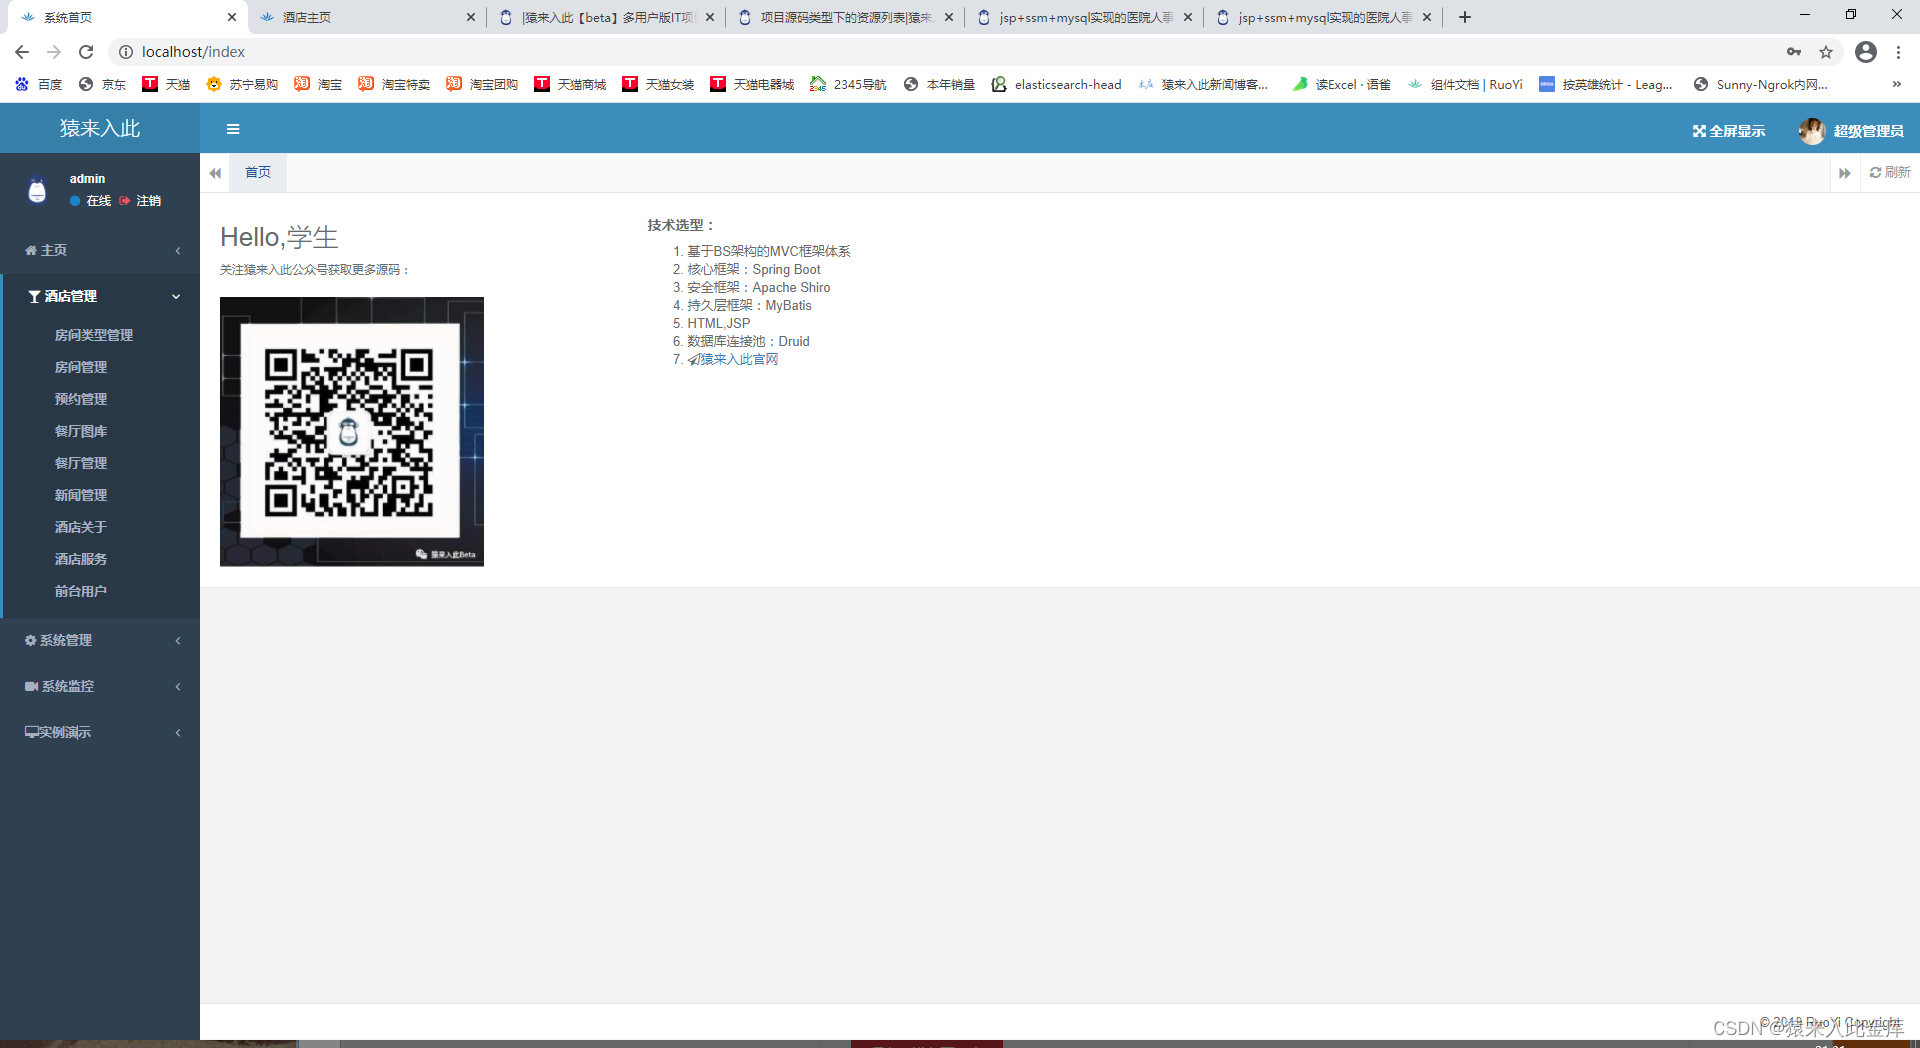
Task: Select the 首页 tab
Action: [258, 172]
